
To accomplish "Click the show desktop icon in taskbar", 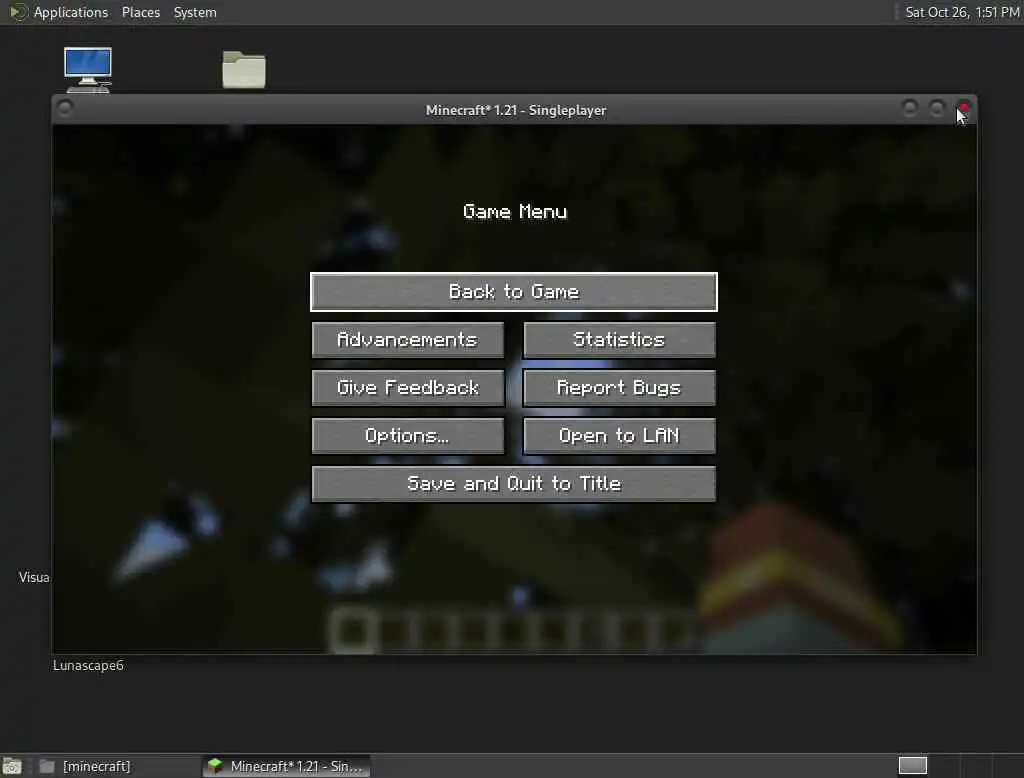I will point(12,766).
